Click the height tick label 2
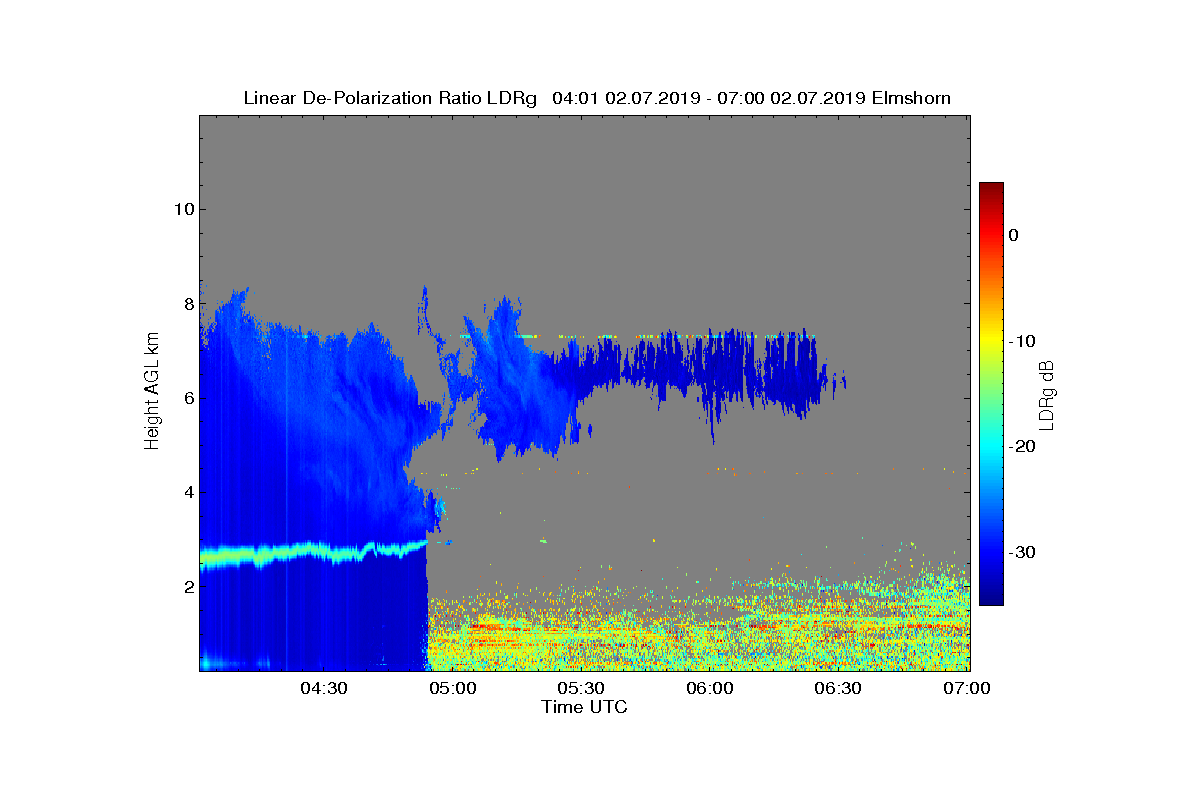The width and height of the screenshot is (1200, 800). click(188, 587)
